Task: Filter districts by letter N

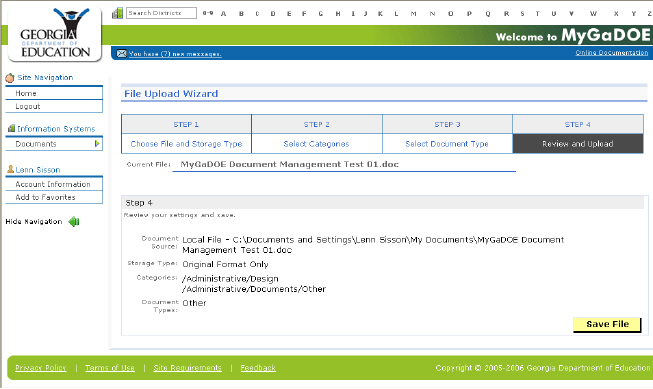Action: point(432,14)
